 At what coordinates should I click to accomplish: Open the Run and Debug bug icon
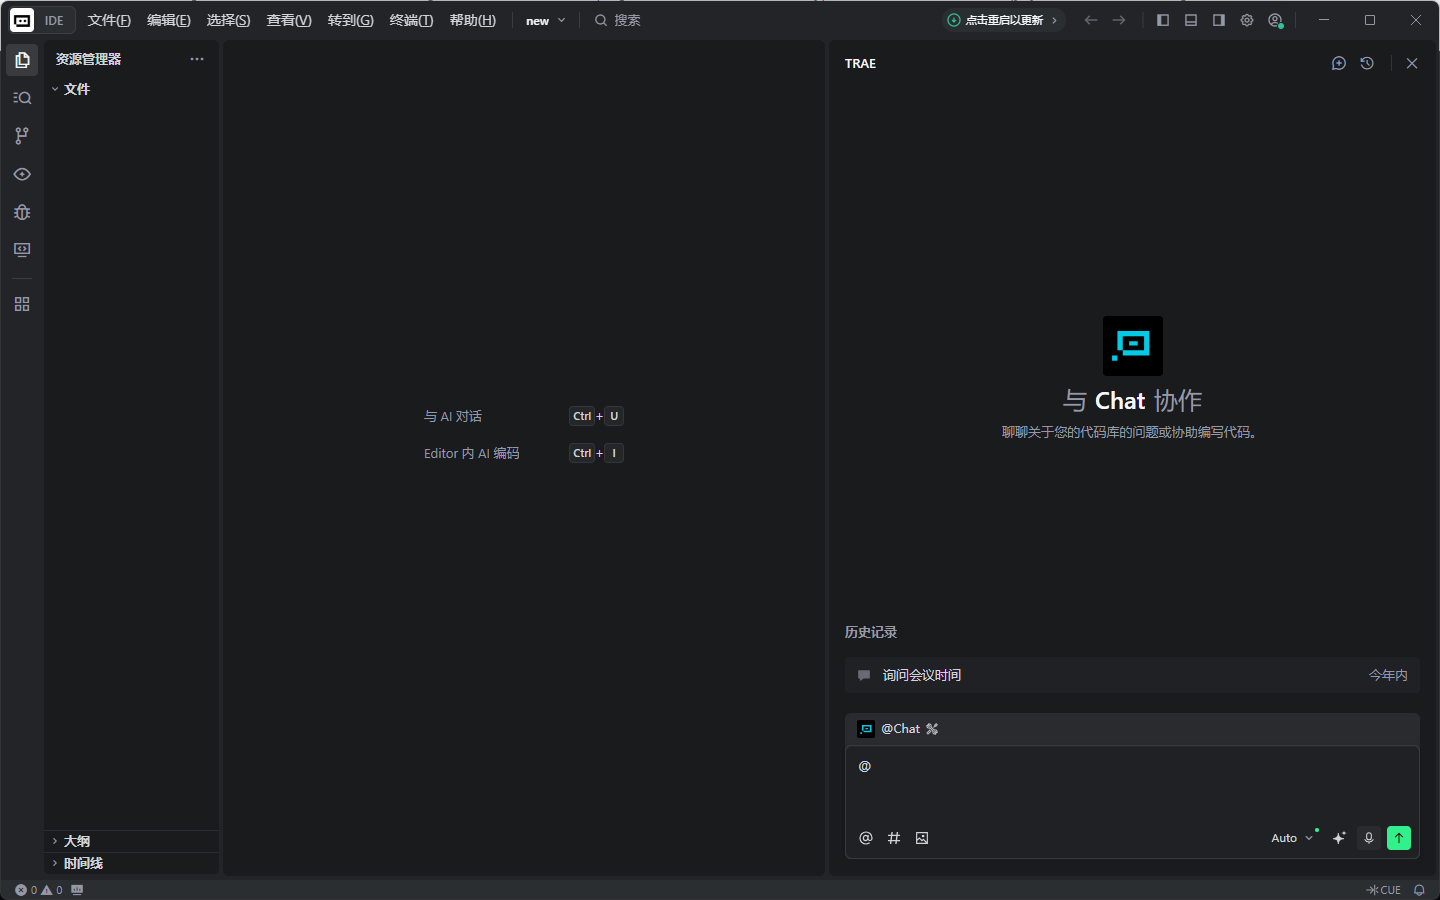[x=22, y=212]
